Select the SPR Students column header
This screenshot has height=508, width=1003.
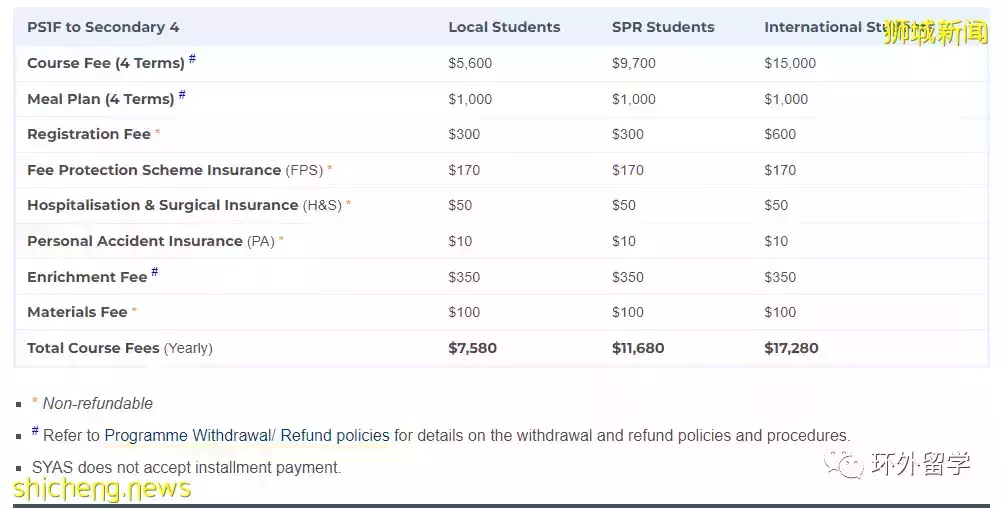663,27
